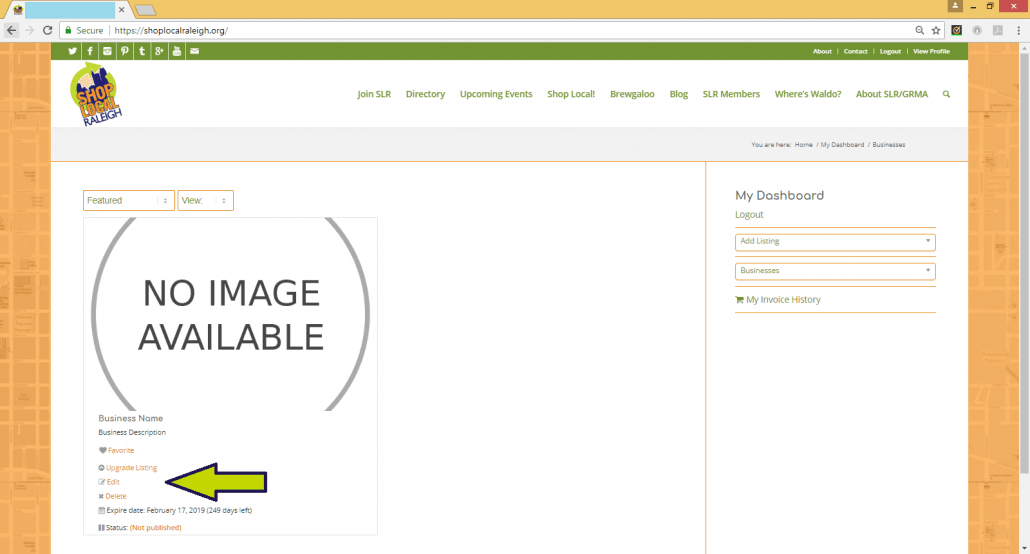The width and height of the screenshot is (1030, 554).
Task: Open the Twitter social icon
Action: click(72, 51)
